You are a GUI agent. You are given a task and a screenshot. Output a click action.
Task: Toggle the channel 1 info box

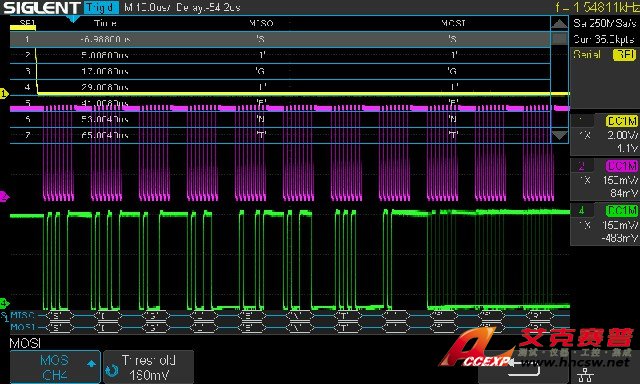pos(604,135)
